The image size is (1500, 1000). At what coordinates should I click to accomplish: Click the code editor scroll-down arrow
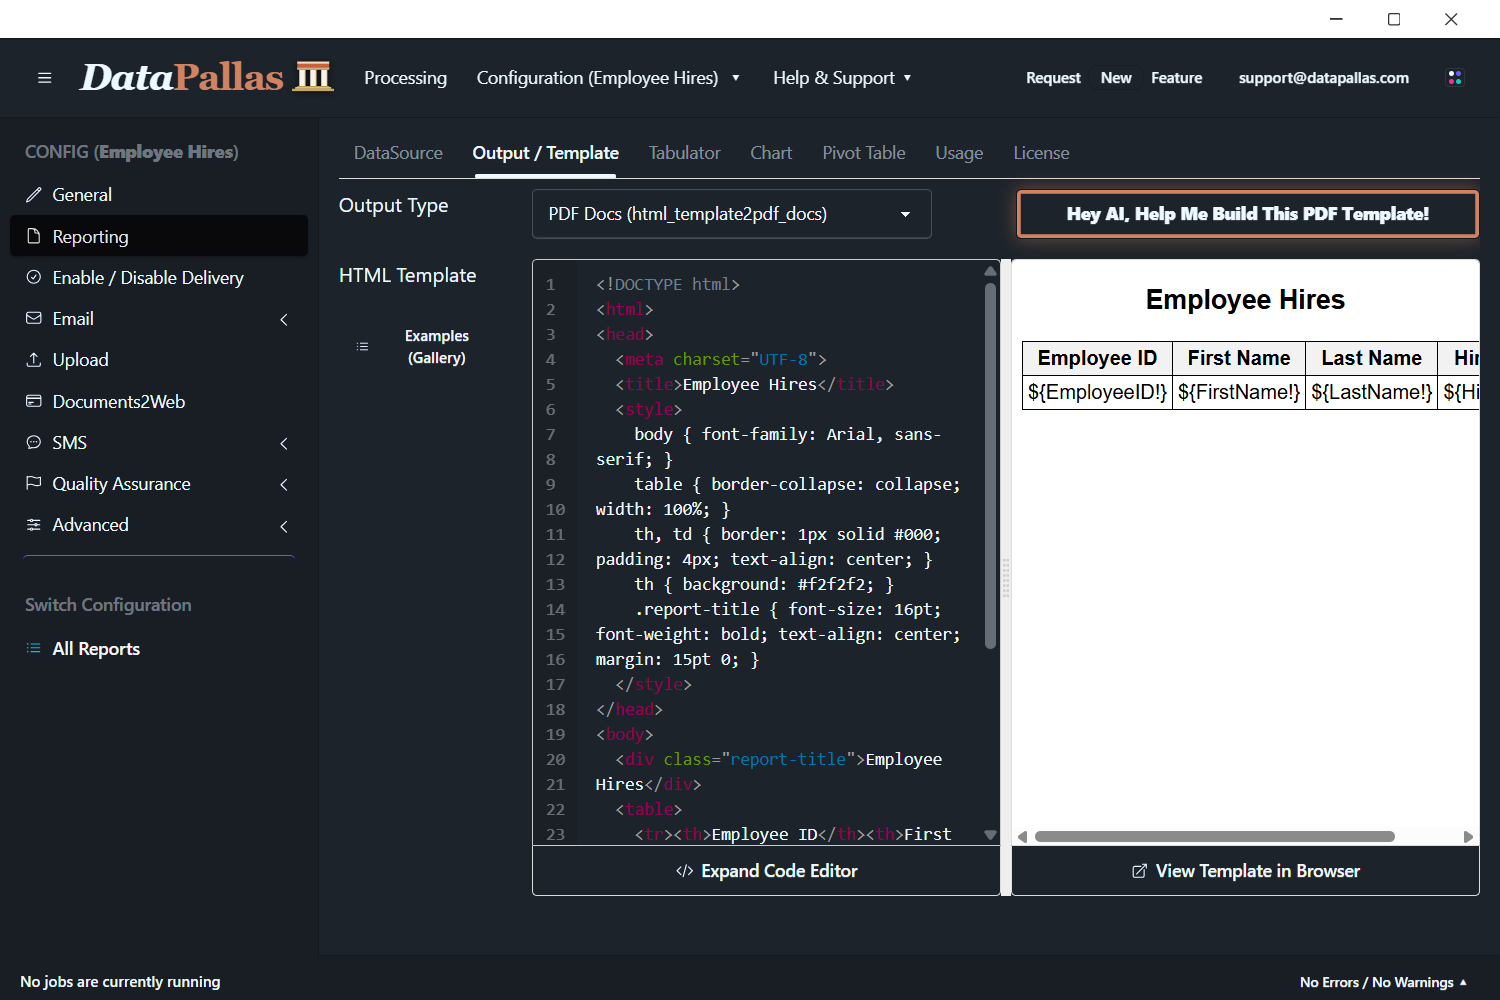[x=990, y=835]
